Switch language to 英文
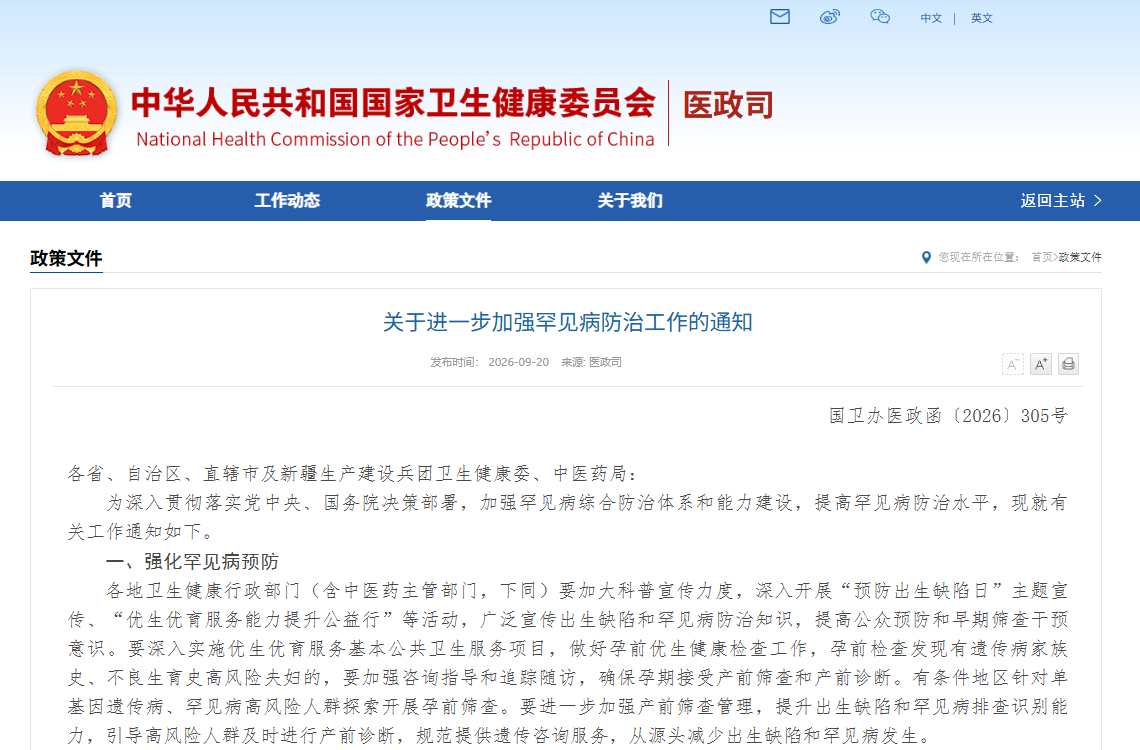The image size is (1140, 750). pyautogui.click(x=982, y=18)
